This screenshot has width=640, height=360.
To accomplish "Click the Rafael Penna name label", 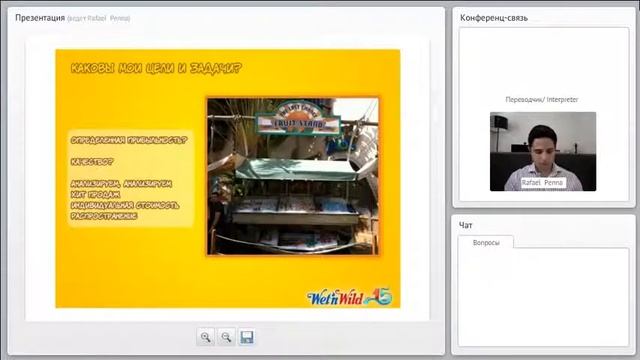I will click(x=542, y=182).
